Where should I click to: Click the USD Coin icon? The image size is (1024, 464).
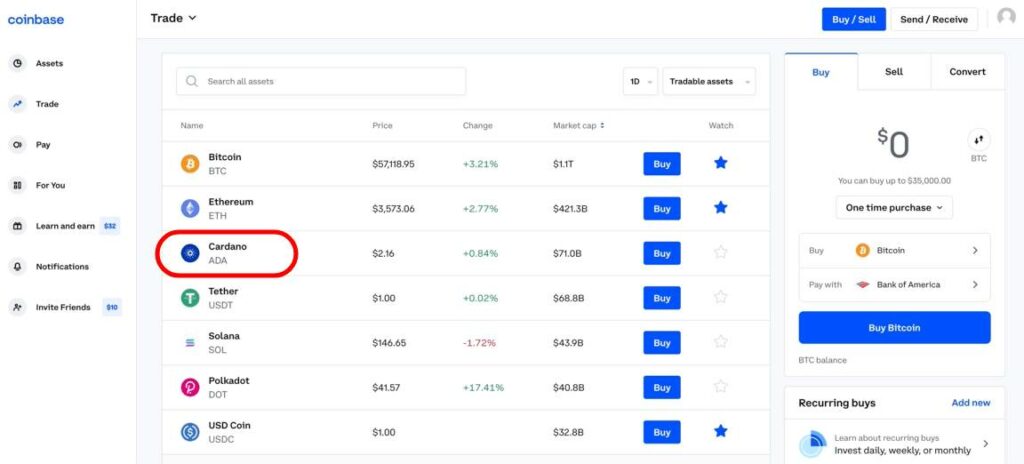[190, 432]
